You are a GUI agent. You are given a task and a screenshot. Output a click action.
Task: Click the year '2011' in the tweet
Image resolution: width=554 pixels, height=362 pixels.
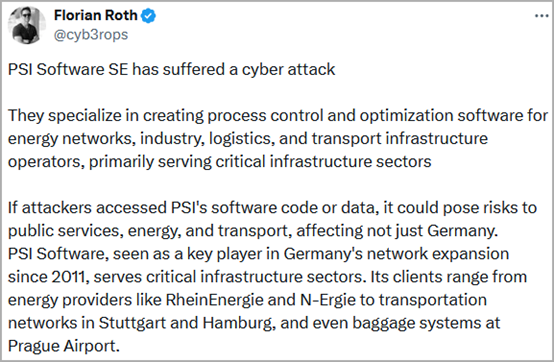[69, 277]
